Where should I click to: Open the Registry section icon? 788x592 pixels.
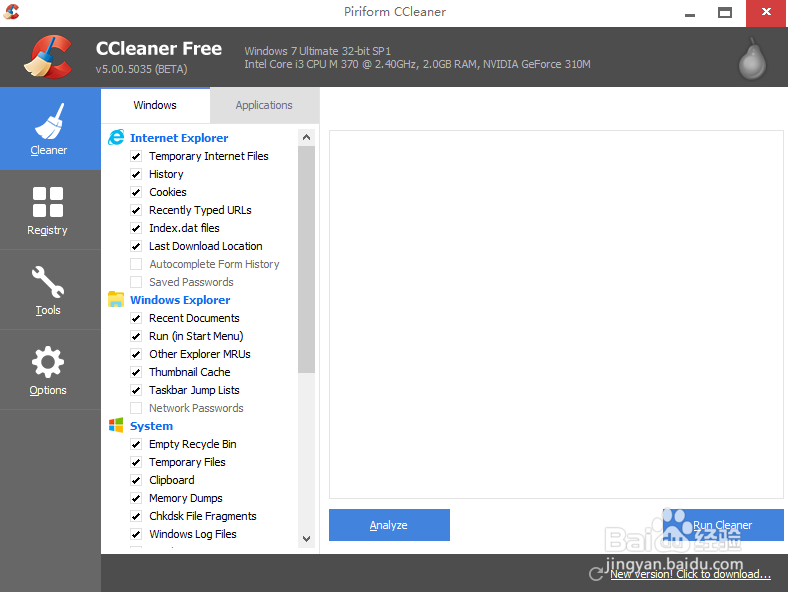(48, 202)
